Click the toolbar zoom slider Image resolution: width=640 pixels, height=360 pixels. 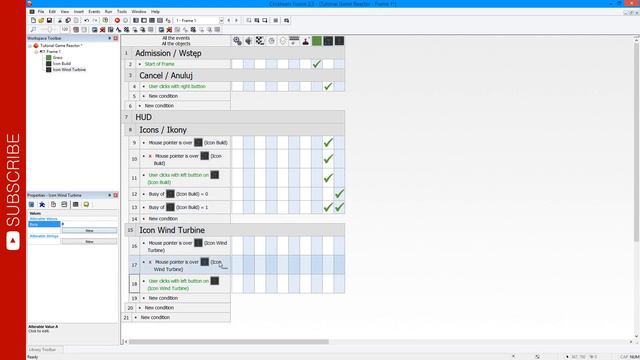pyautogui.click(x=49, y=29)
